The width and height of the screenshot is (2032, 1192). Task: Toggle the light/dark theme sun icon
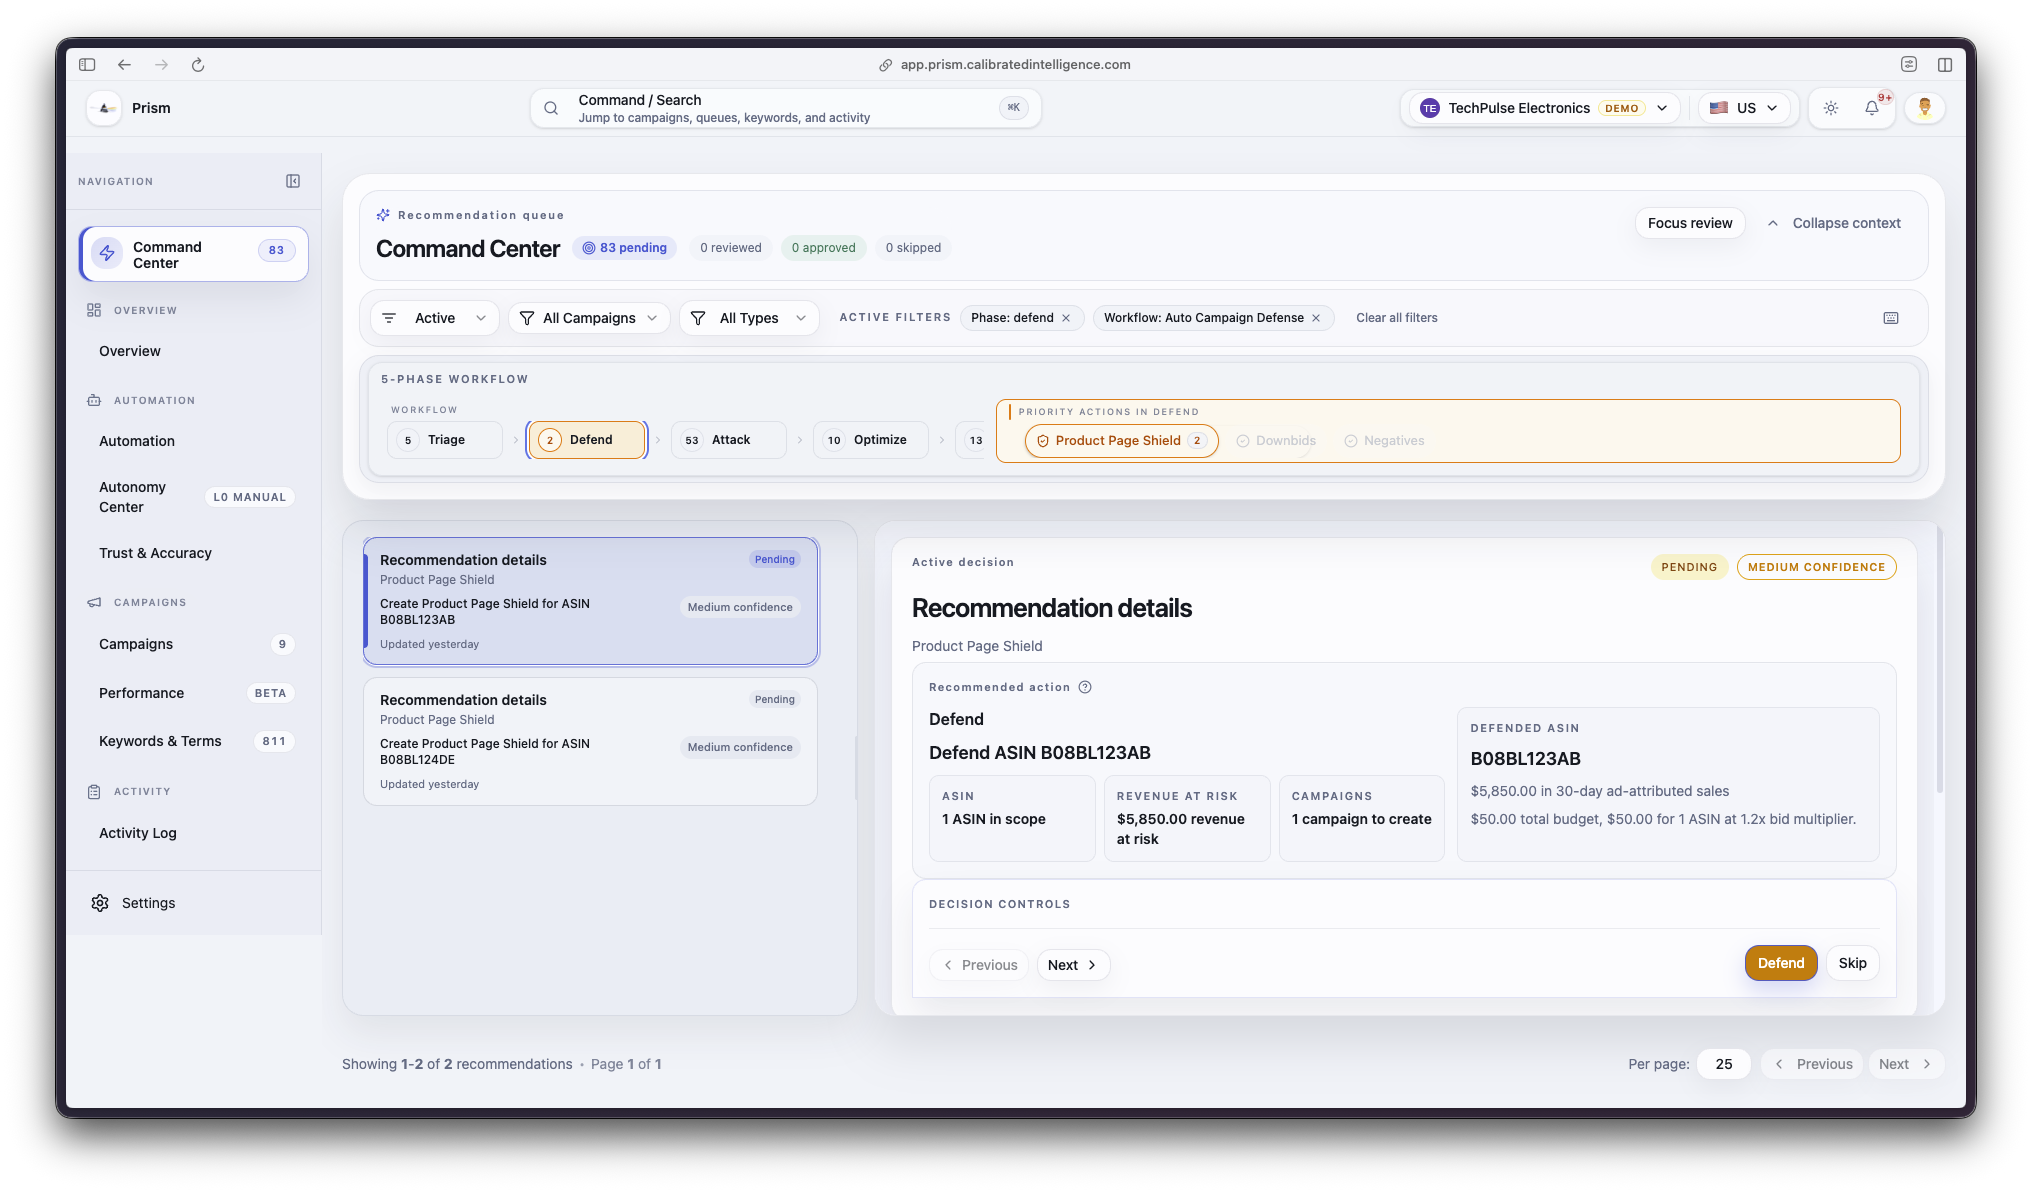click(1831, 108)
